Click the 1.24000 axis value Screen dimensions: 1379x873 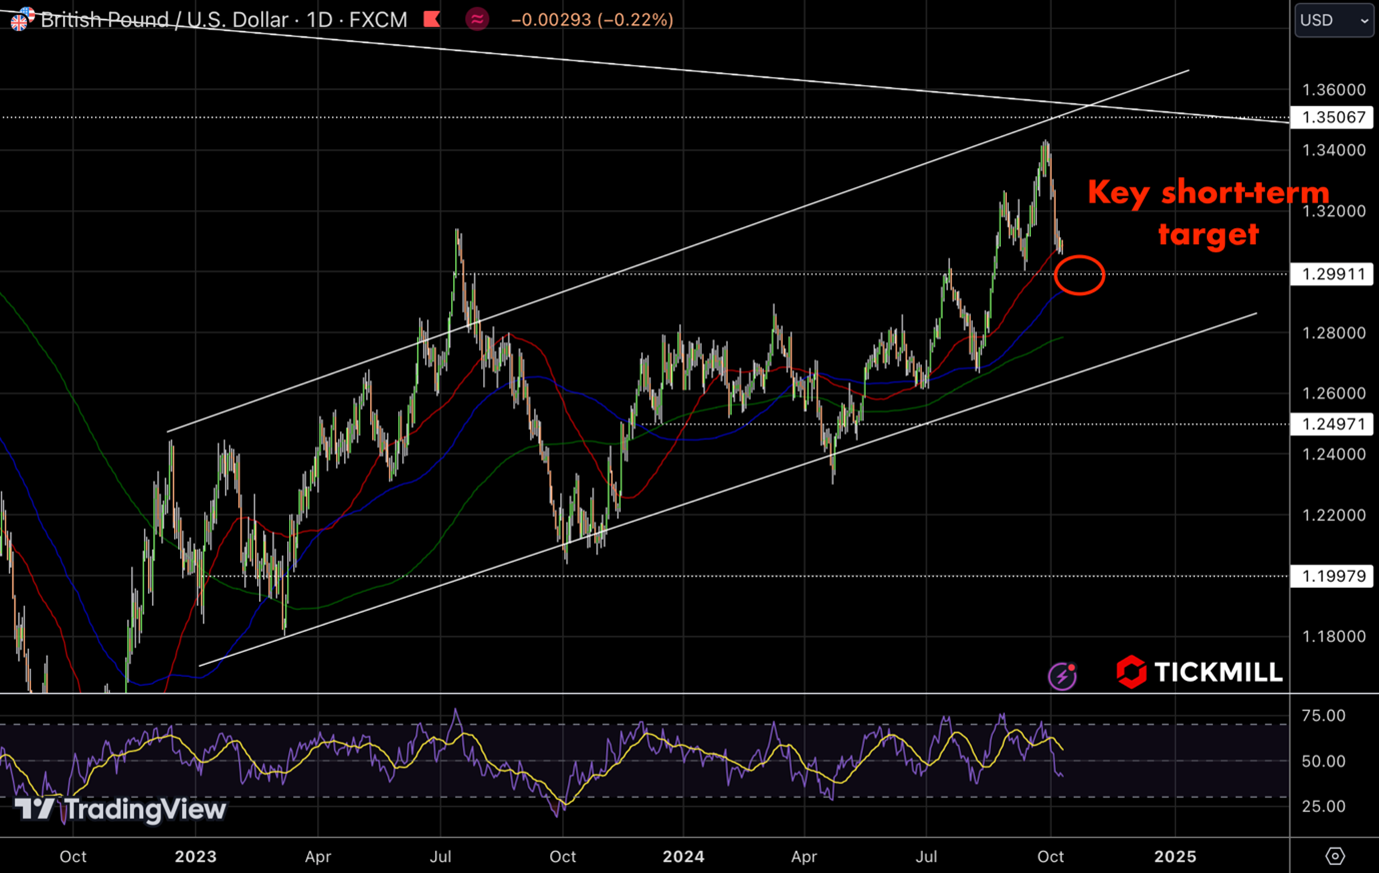click(x=1334, y=454)
